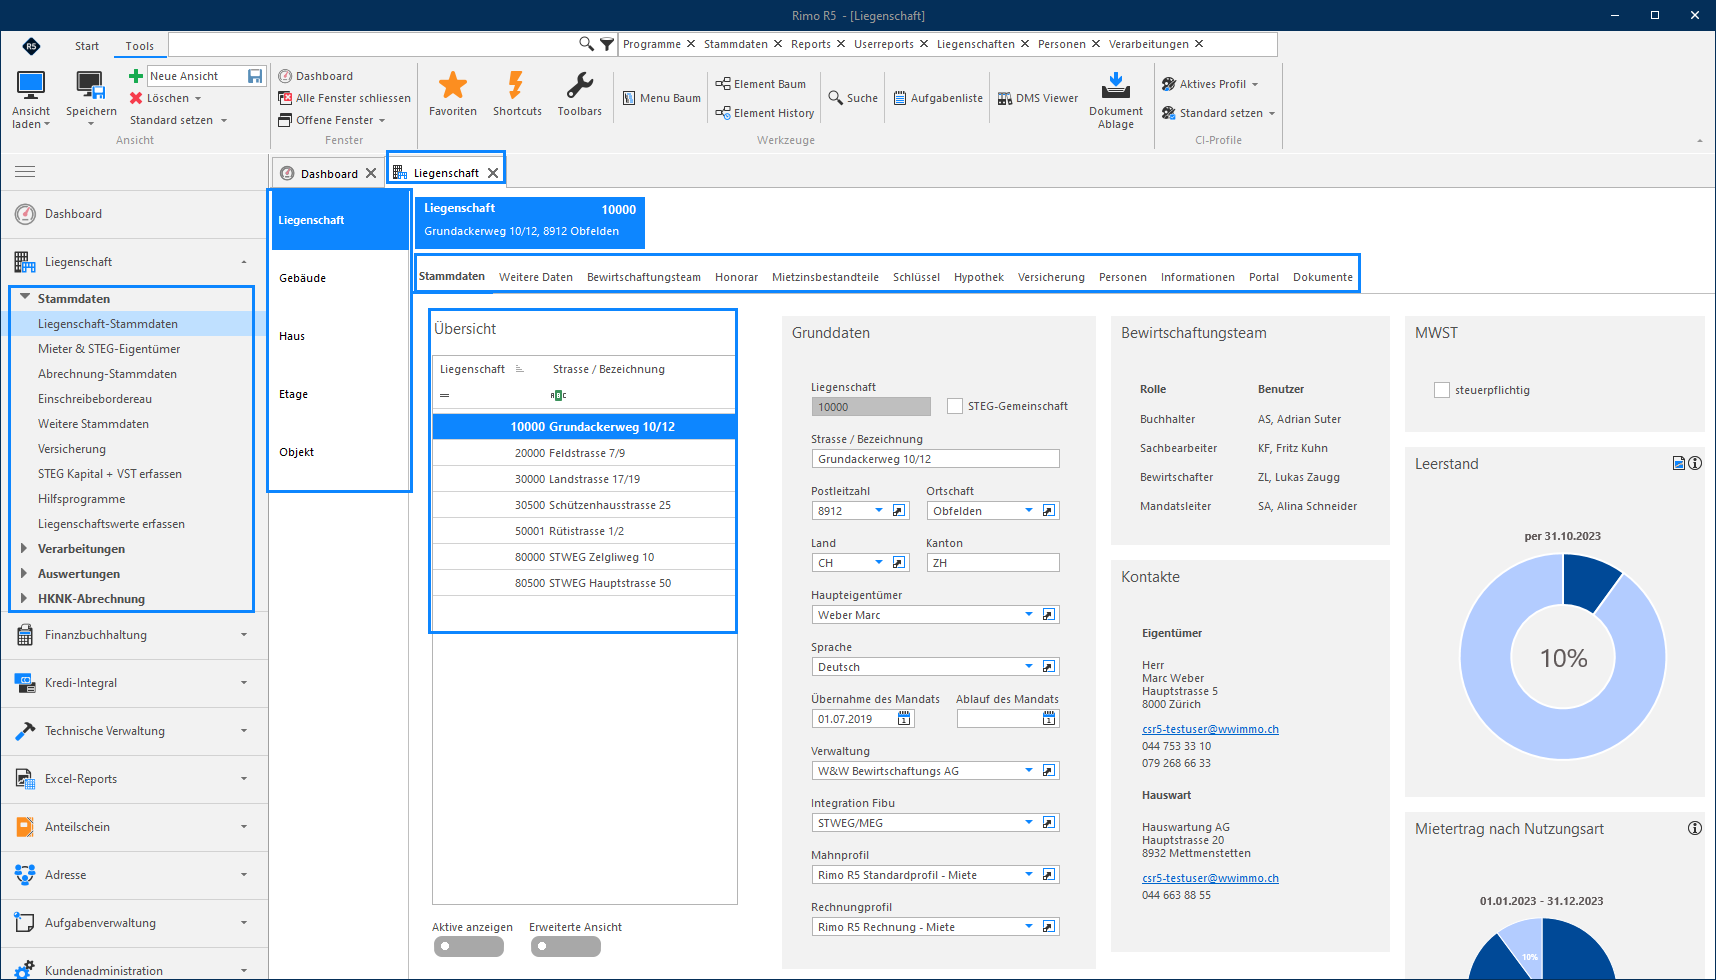Open the Start ribbon tab

tap(87, 46)
